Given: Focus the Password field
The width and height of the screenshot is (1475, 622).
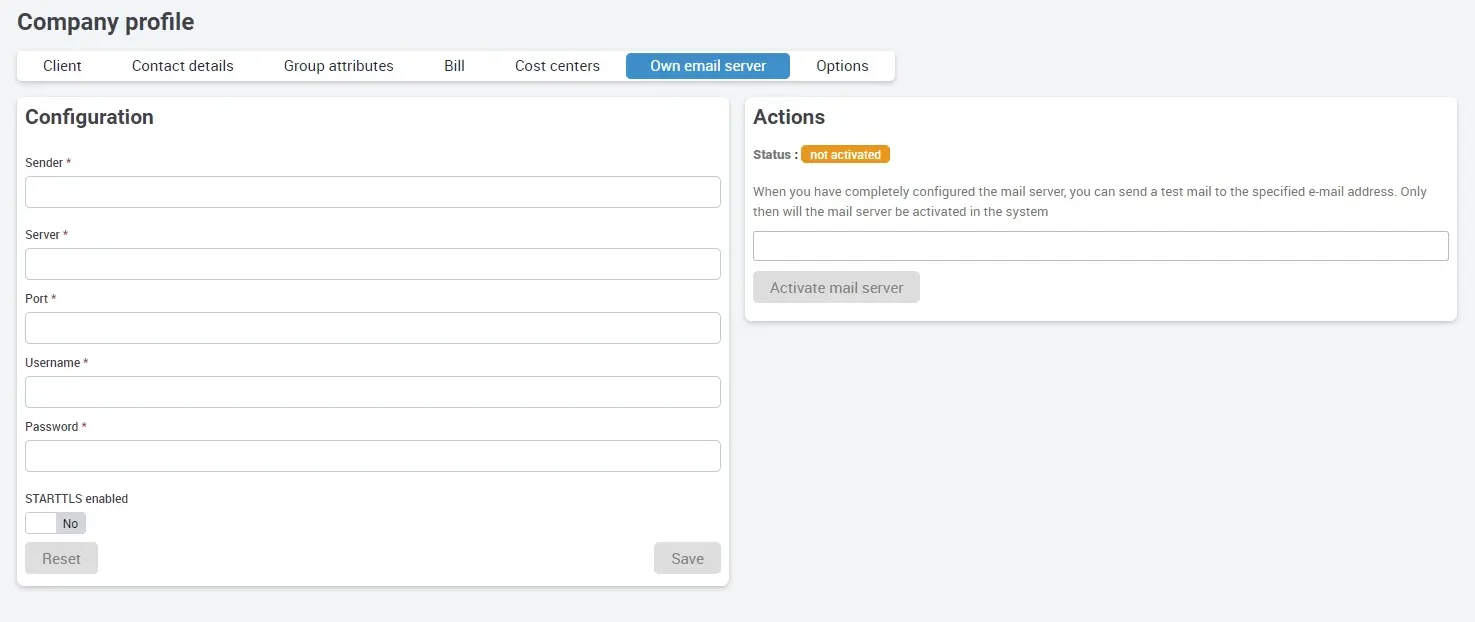Looking at the screenshot, I should pyautogui.click(x=372, y=456).
